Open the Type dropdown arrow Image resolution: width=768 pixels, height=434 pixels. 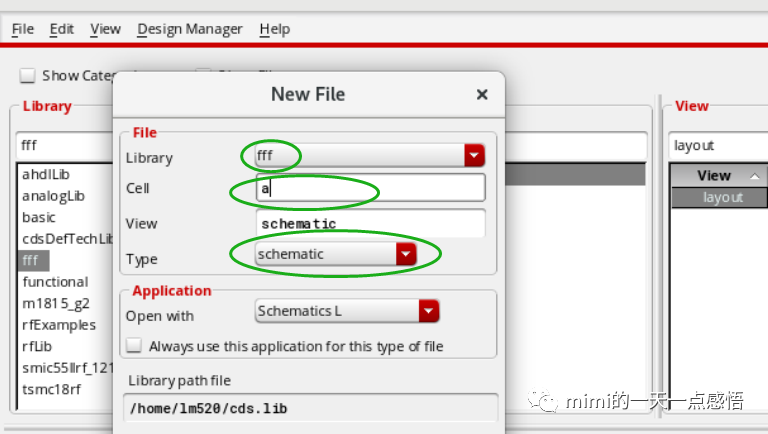tap(406, 254)
